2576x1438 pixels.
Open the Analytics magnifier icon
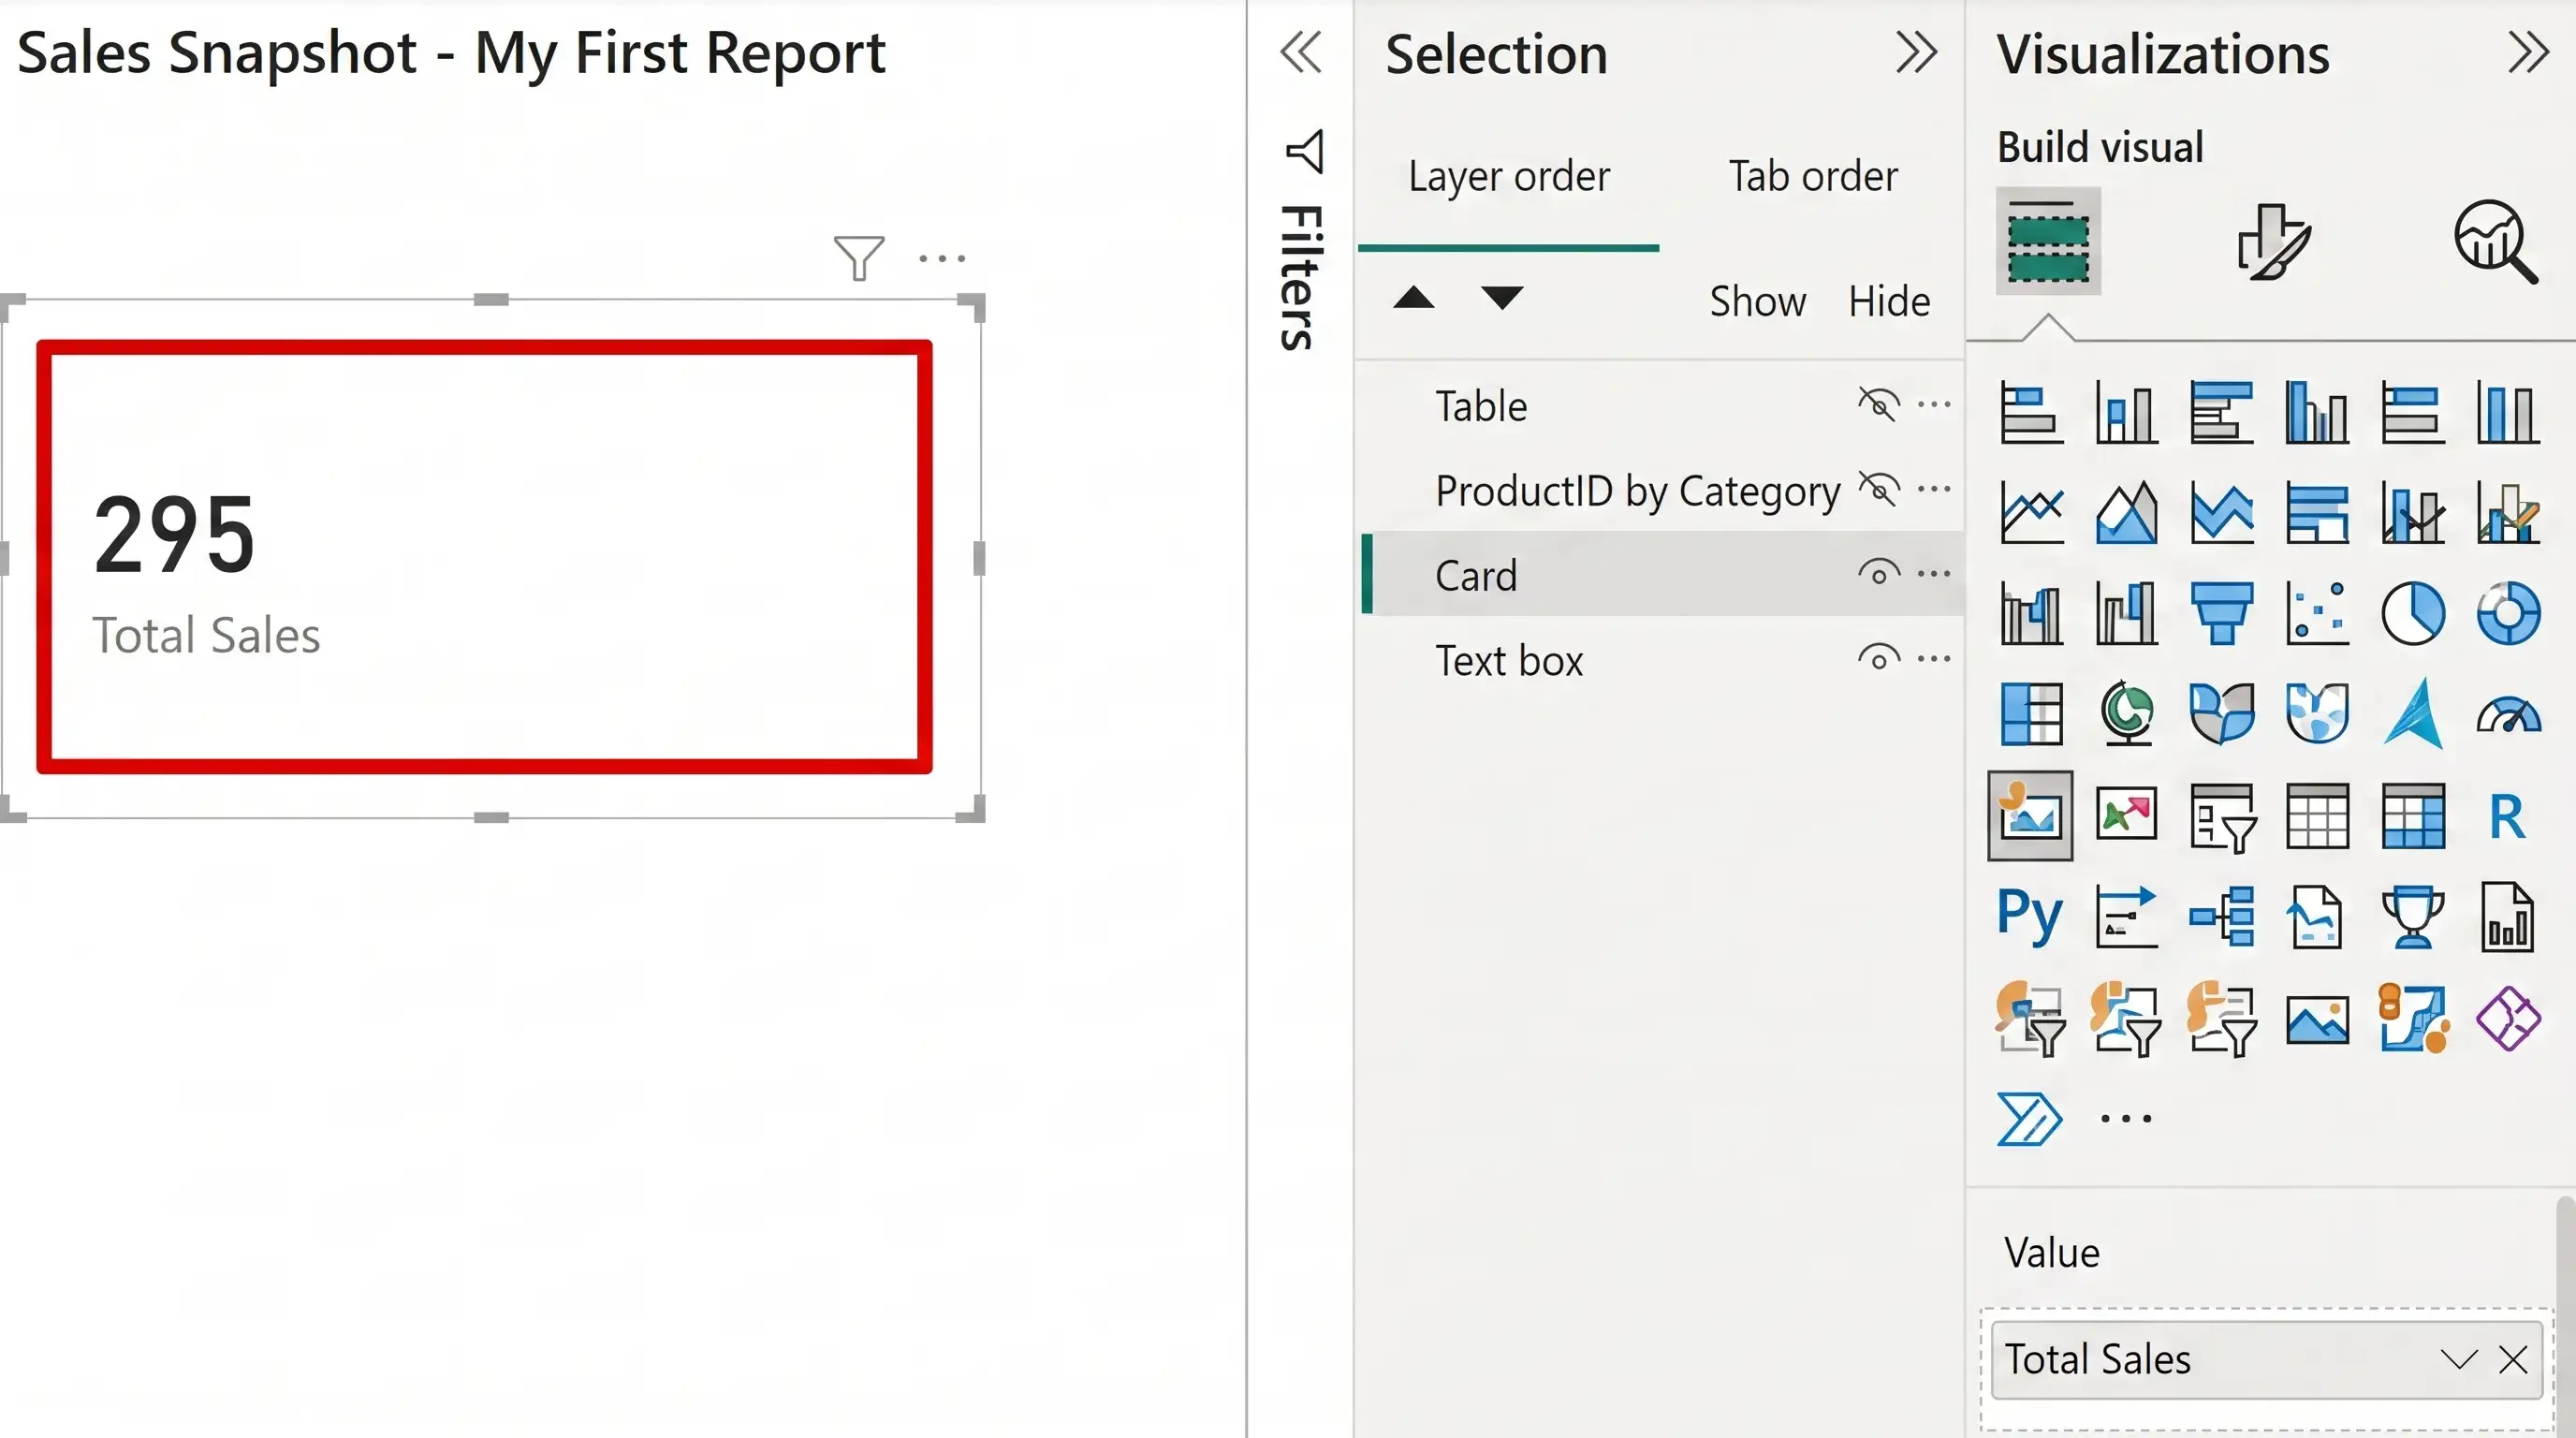2496,241
